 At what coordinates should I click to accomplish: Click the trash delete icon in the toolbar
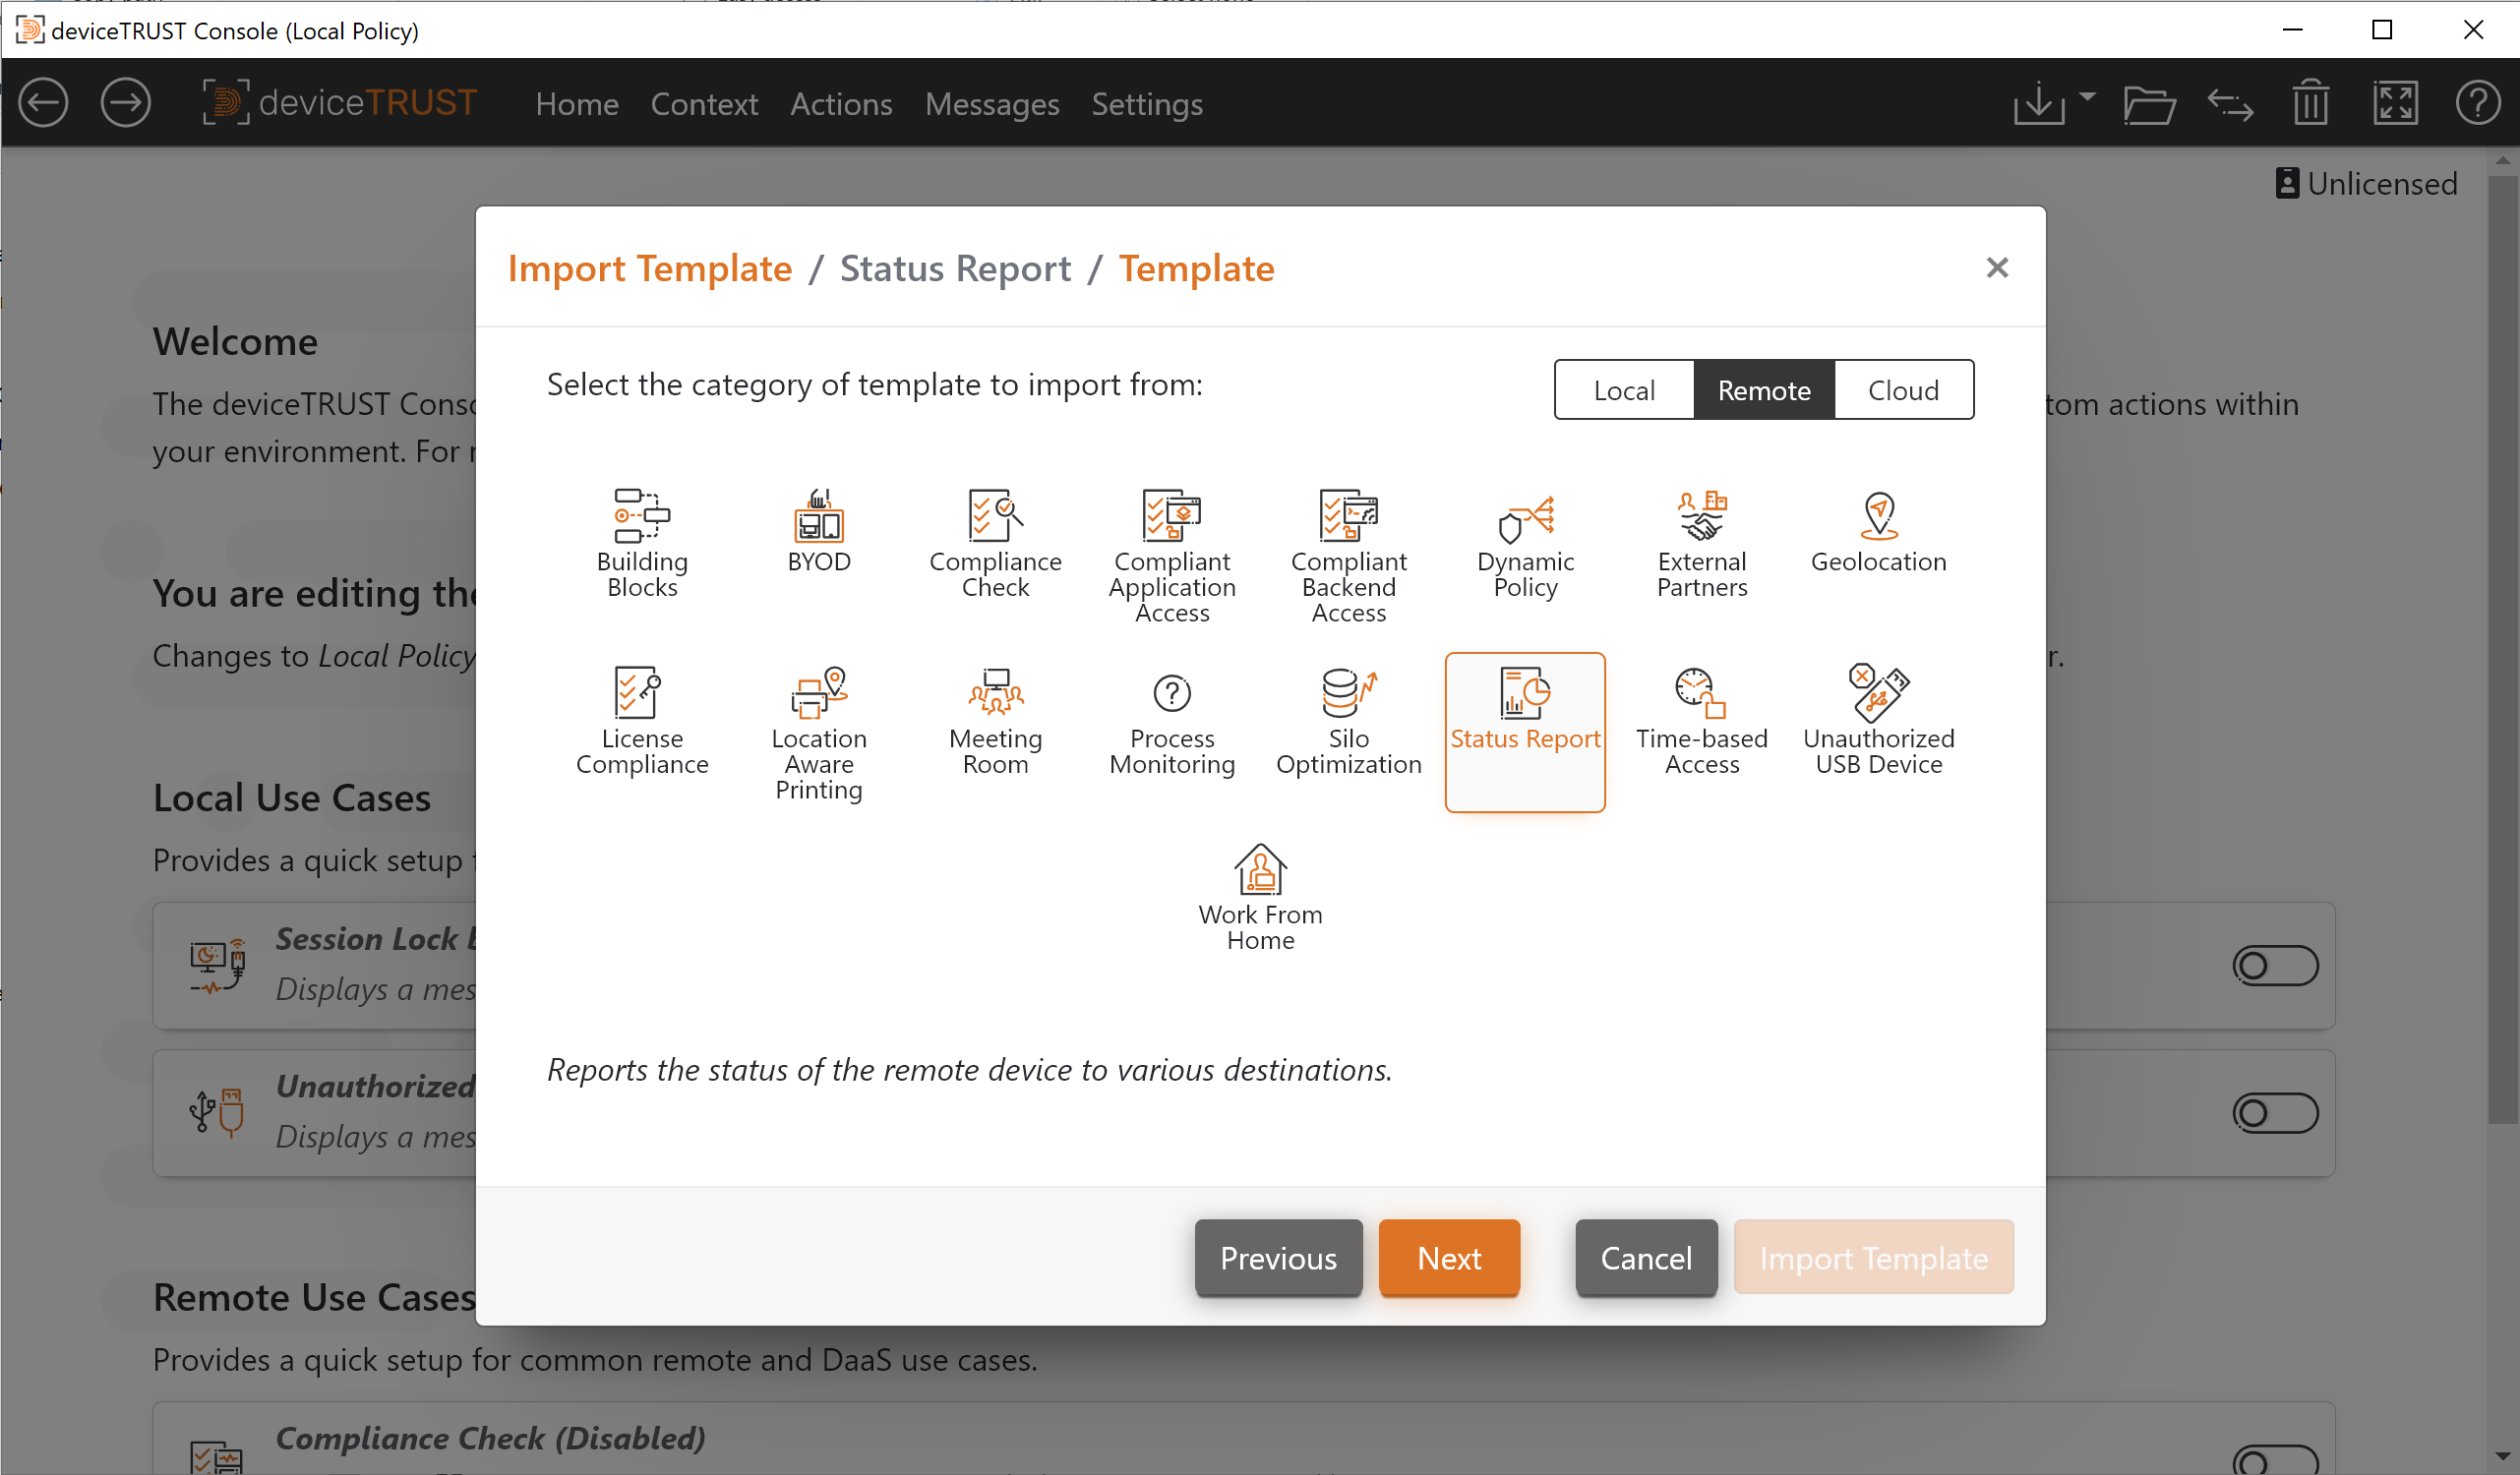point(2310,103)
